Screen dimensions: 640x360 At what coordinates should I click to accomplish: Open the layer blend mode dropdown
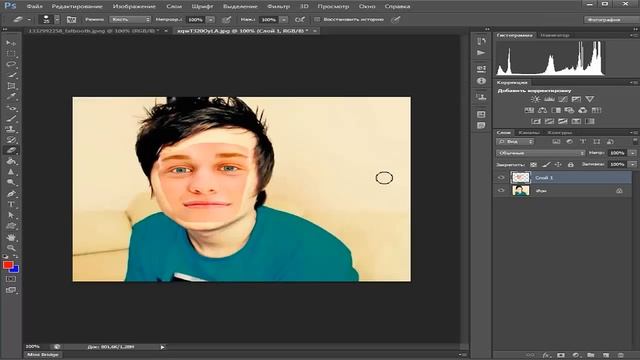(541, 153)
